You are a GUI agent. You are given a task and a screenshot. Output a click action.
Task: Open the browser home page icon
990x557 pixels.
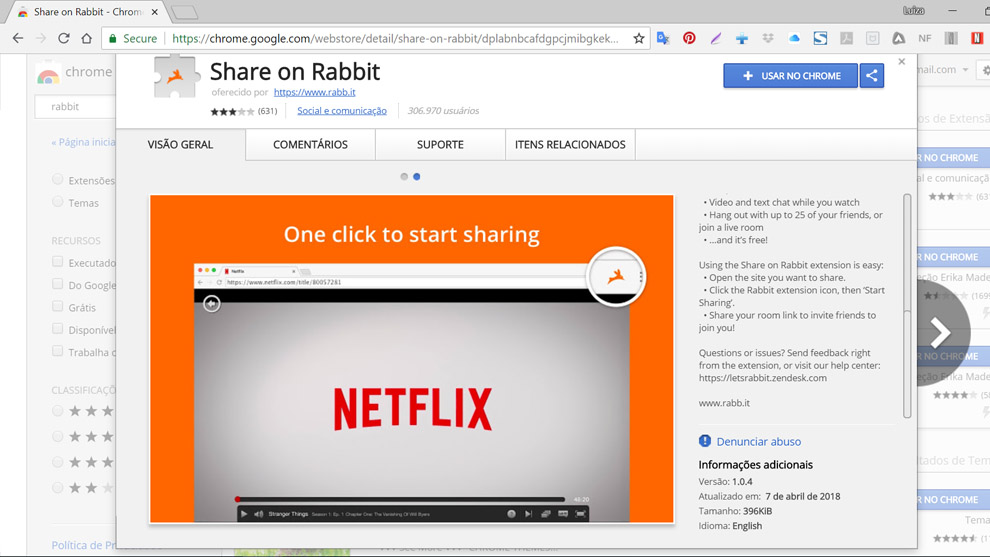86,39
